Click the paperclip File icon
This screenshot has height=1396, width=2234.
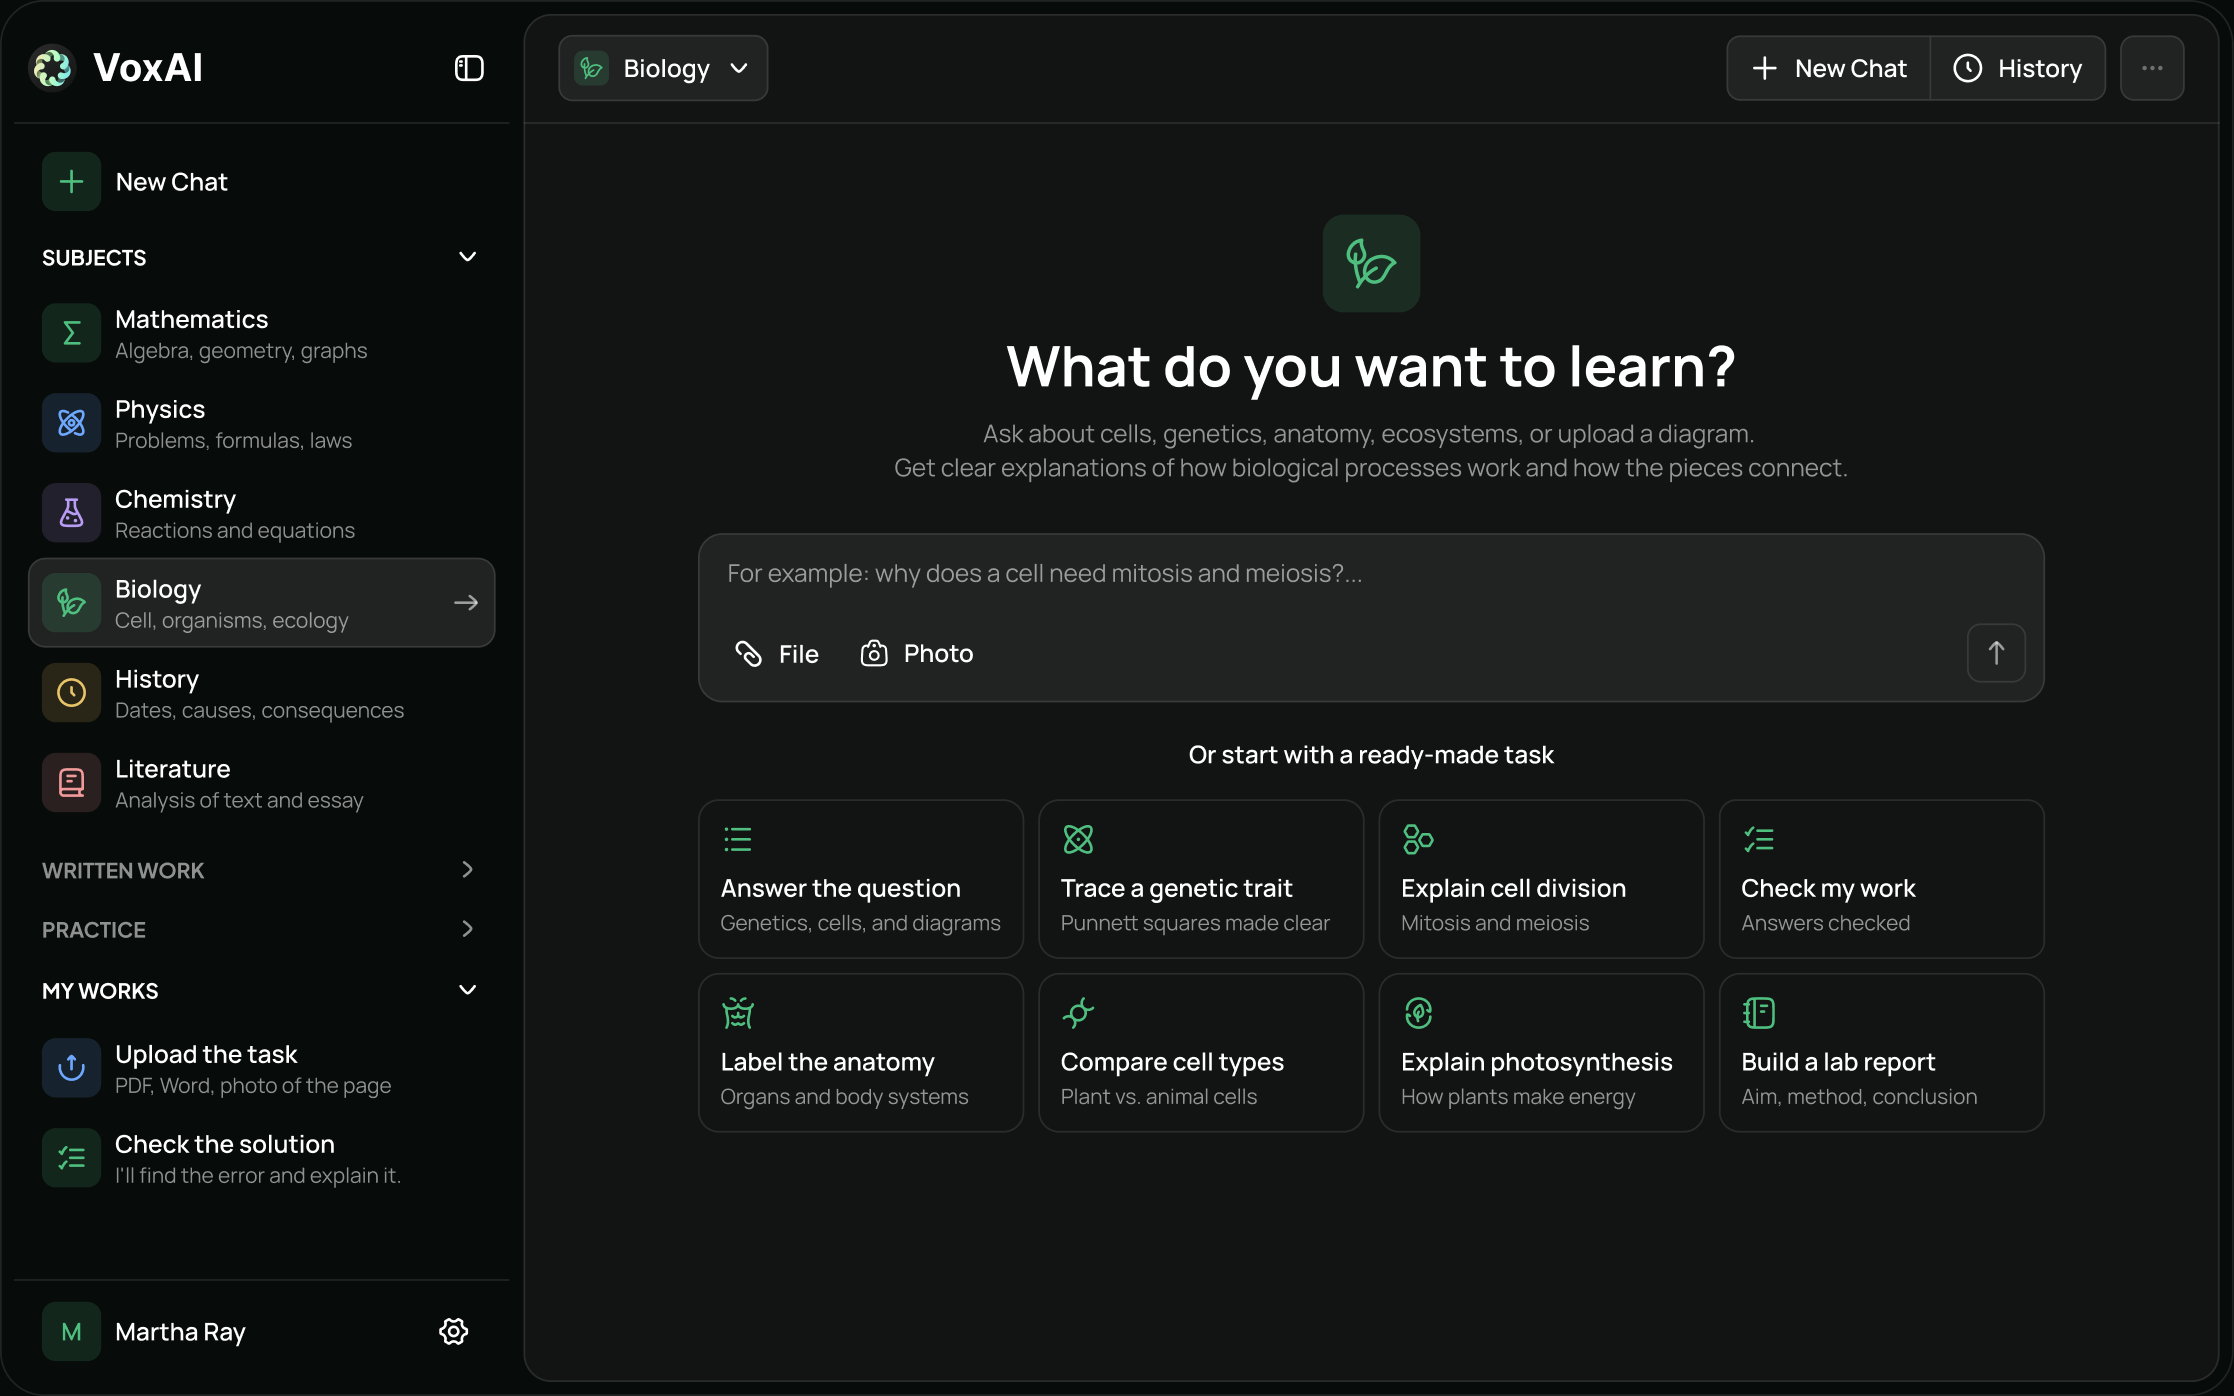pyautogui.click(x=749, y=653)
